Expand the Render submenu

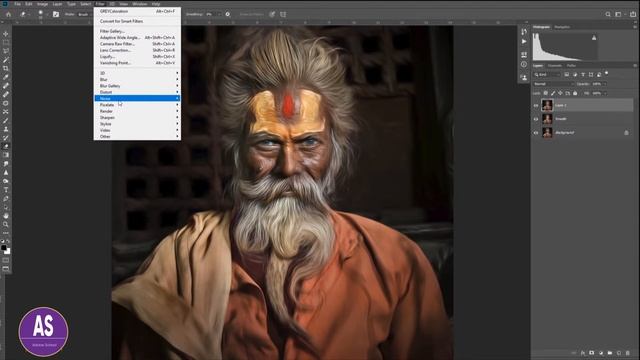pos(138,111)
